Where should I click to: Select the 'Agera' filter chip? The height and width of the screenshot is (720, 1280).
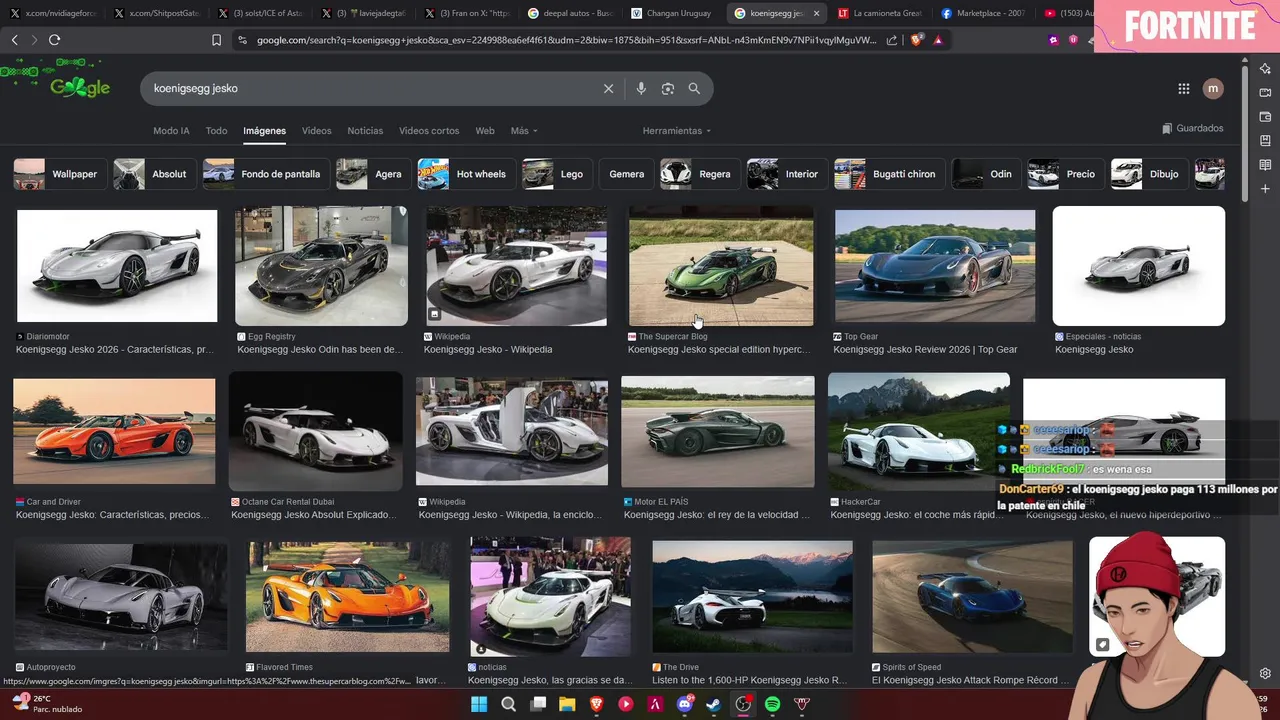pyautogui.click(x=372, y=174)
